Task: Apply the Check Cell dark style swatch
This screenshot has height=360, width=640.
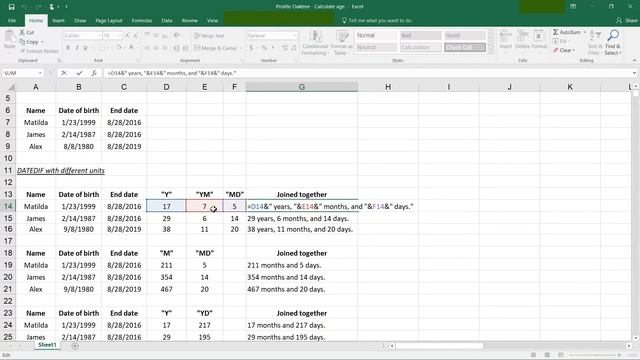Action: tap(465, 47)
